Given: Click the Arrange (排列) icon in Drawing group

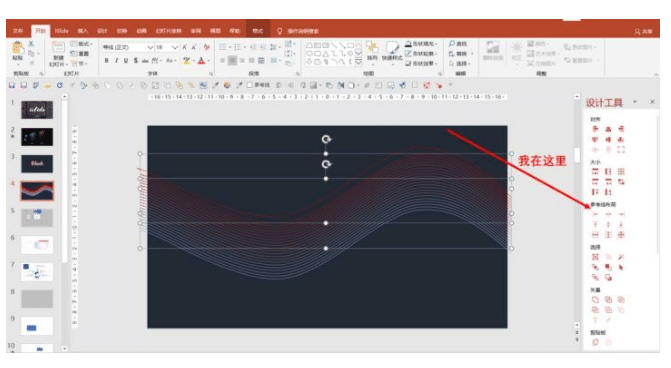Looking at the screenshot, I should pyautogui.click(x=372, y=51).
